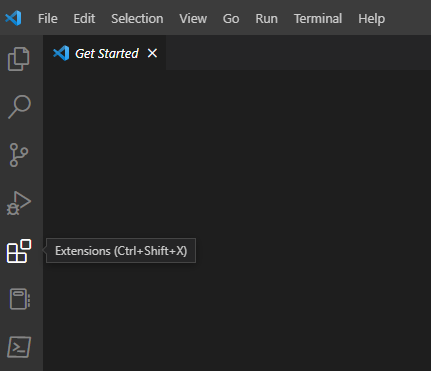Open the Edit menu
Image resolution: width=431 pixels, height=371 pixels.
click(84, 18)
